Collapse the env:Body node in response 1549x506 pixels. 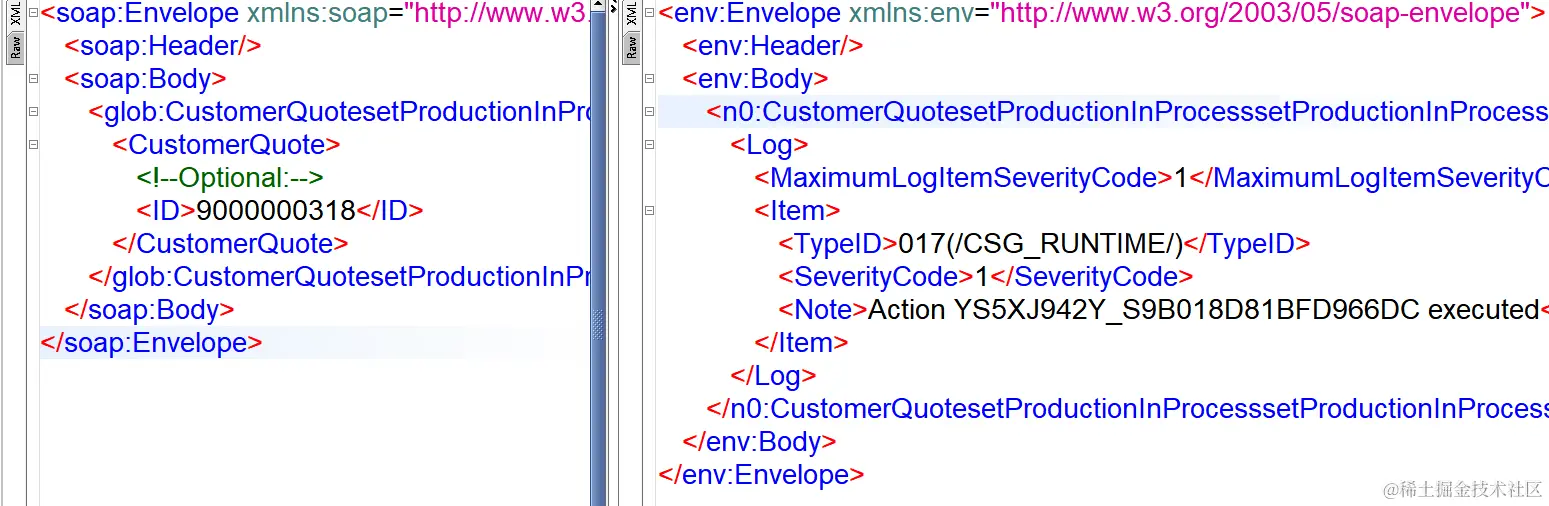coord(651,79)
